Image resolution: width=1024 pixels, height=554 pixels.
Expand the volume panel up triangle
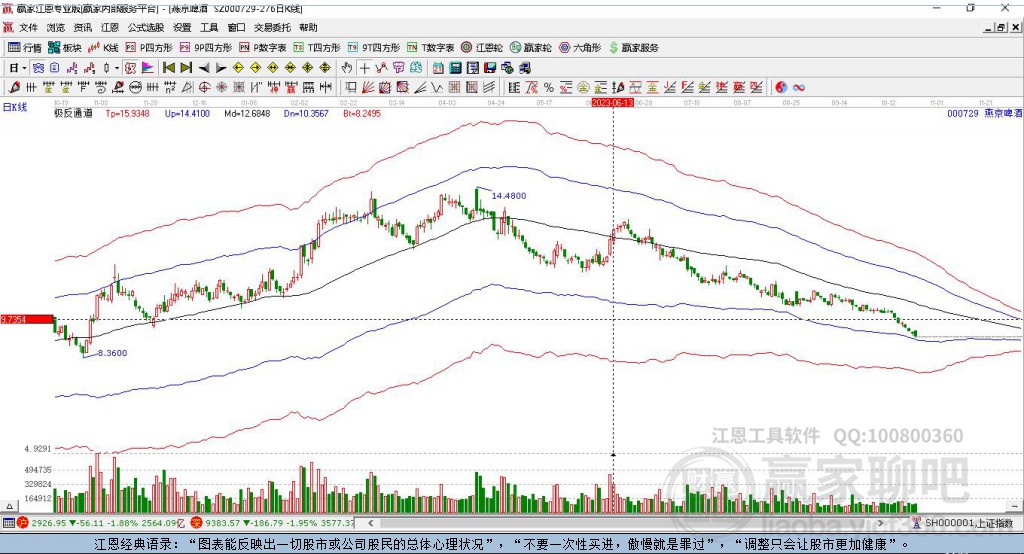click(9, 506)
